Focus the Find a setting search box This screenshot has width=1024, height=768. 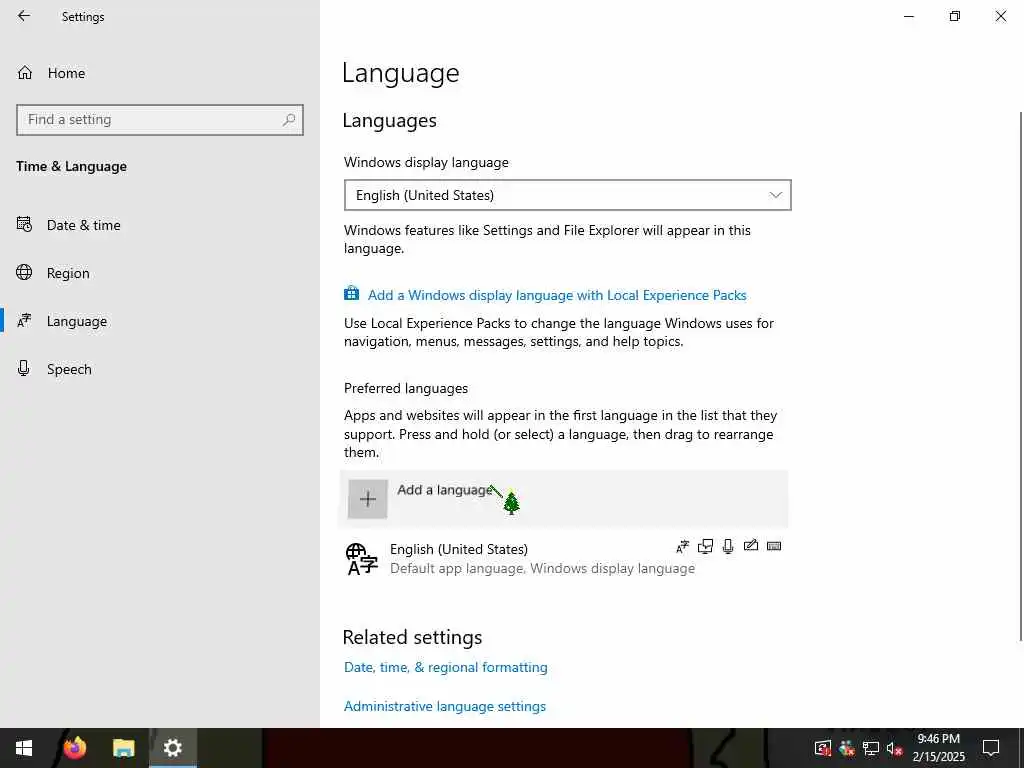[160, 120]
